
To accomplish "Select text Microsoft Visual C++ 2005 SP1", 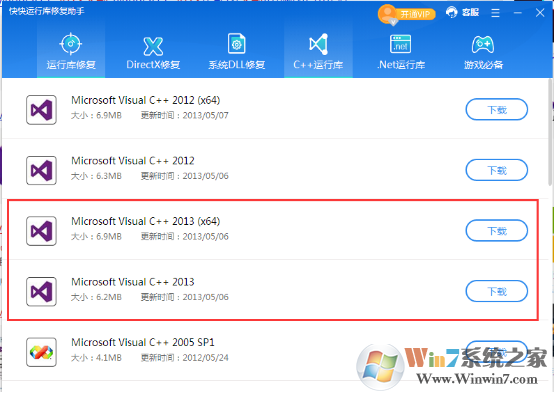I will [143, 342].
